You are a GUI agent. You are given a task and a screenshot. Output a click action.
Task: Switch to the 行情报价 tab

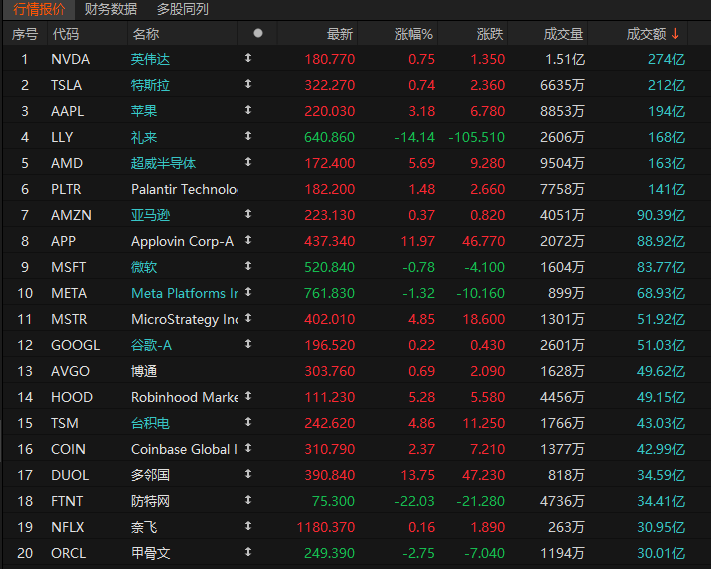39,9
